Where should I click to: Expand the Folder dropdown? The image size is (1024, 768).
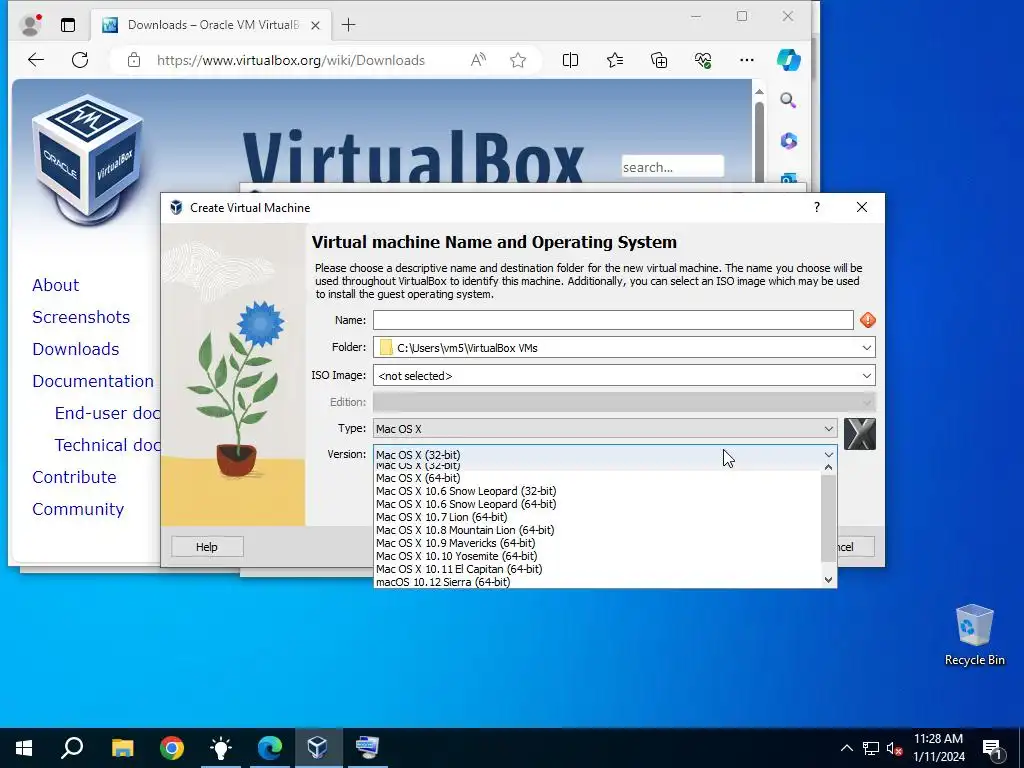[867, 347]
